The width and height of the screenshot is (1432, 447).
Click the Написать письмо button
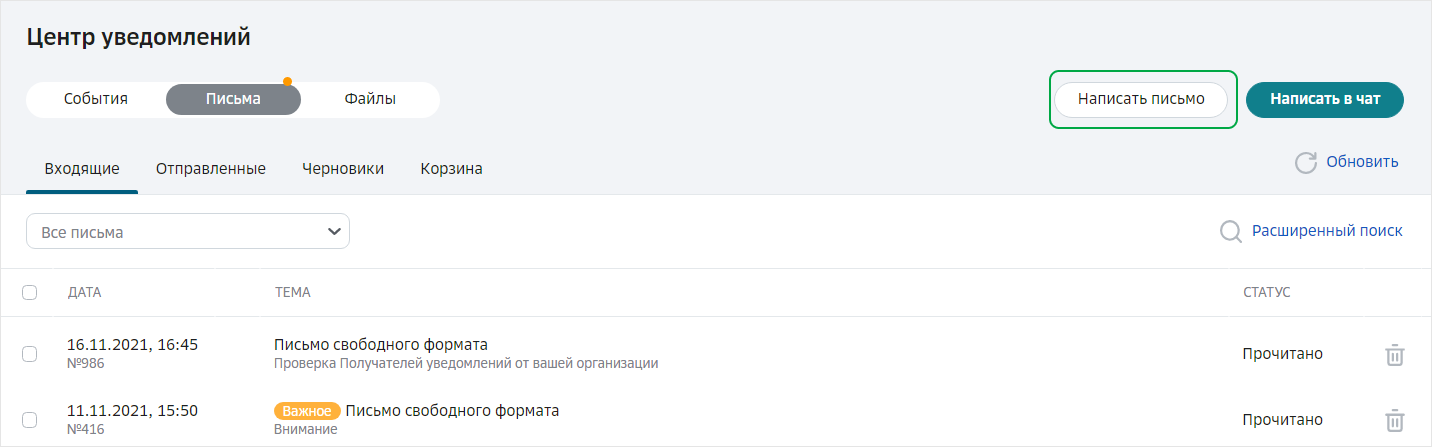(1141, 100)
